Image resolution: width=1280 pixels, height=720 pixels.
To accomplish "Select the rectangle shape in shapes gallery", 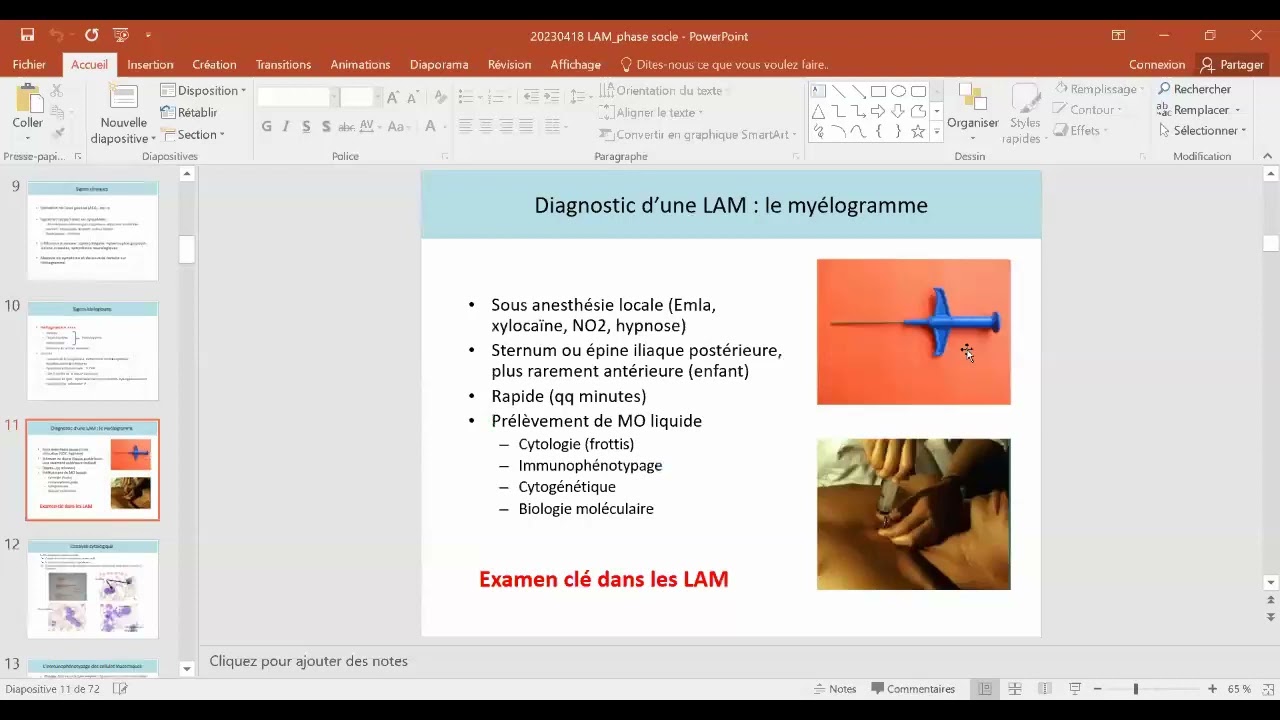I will click(x=878, y=91).
